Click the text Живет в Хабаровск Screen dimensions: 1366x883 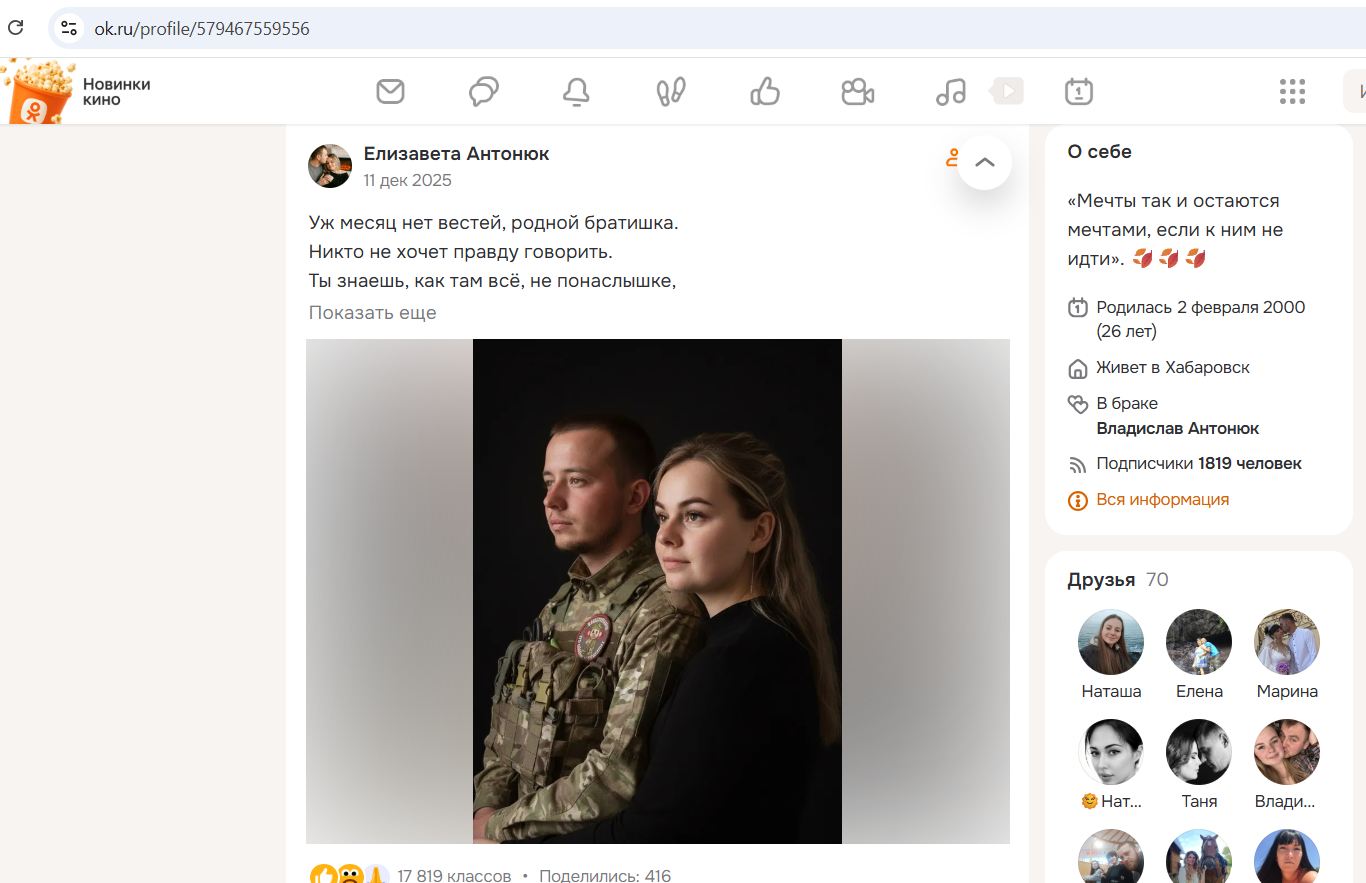(x=1173, y=368)
